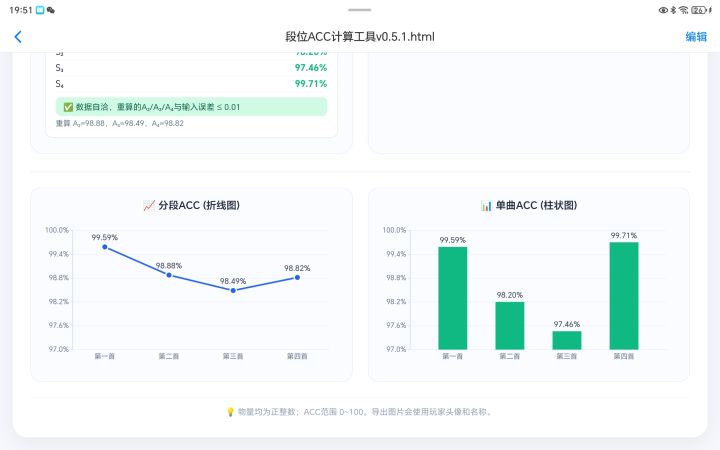Tap the footer tip about ACC范围 0~100
720x450 pixels.
pyautogui.click(x=365, y=412)
